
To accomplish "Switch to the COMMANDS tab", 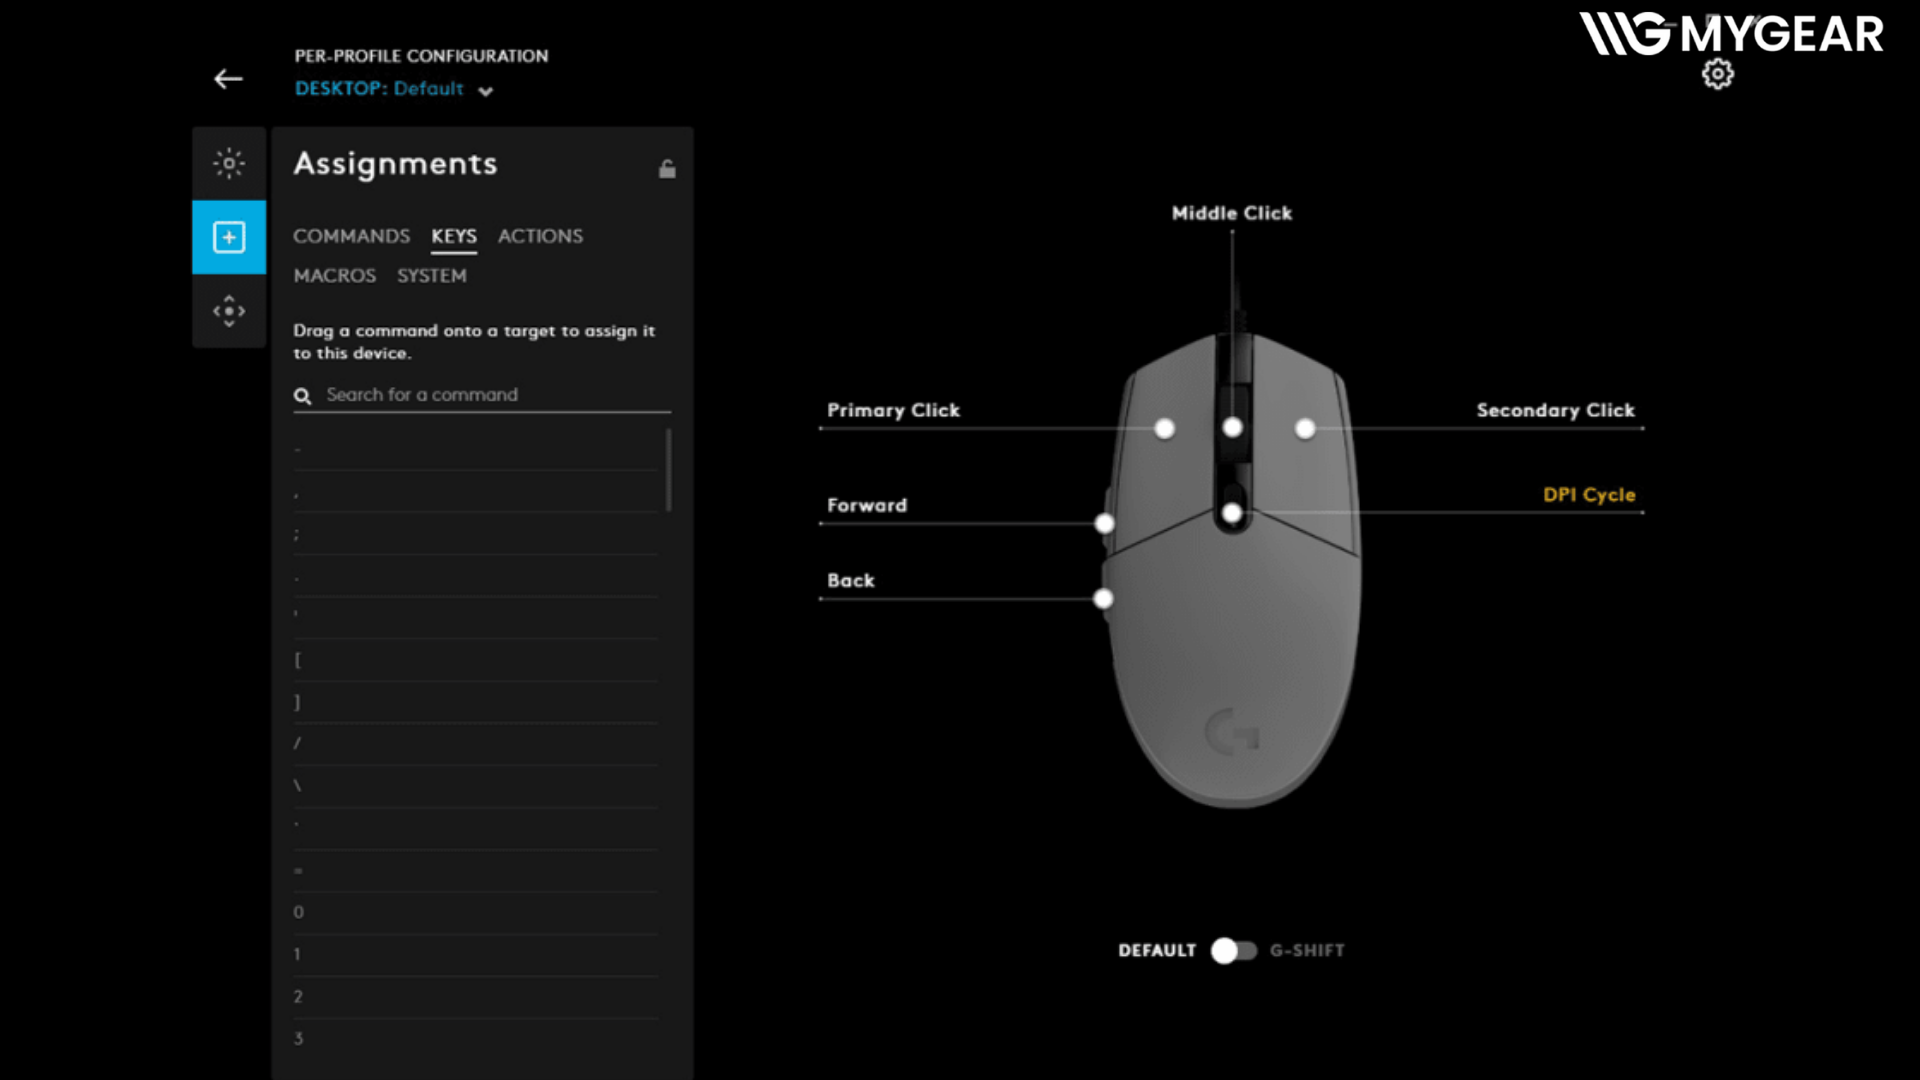I will pos(351,236).
